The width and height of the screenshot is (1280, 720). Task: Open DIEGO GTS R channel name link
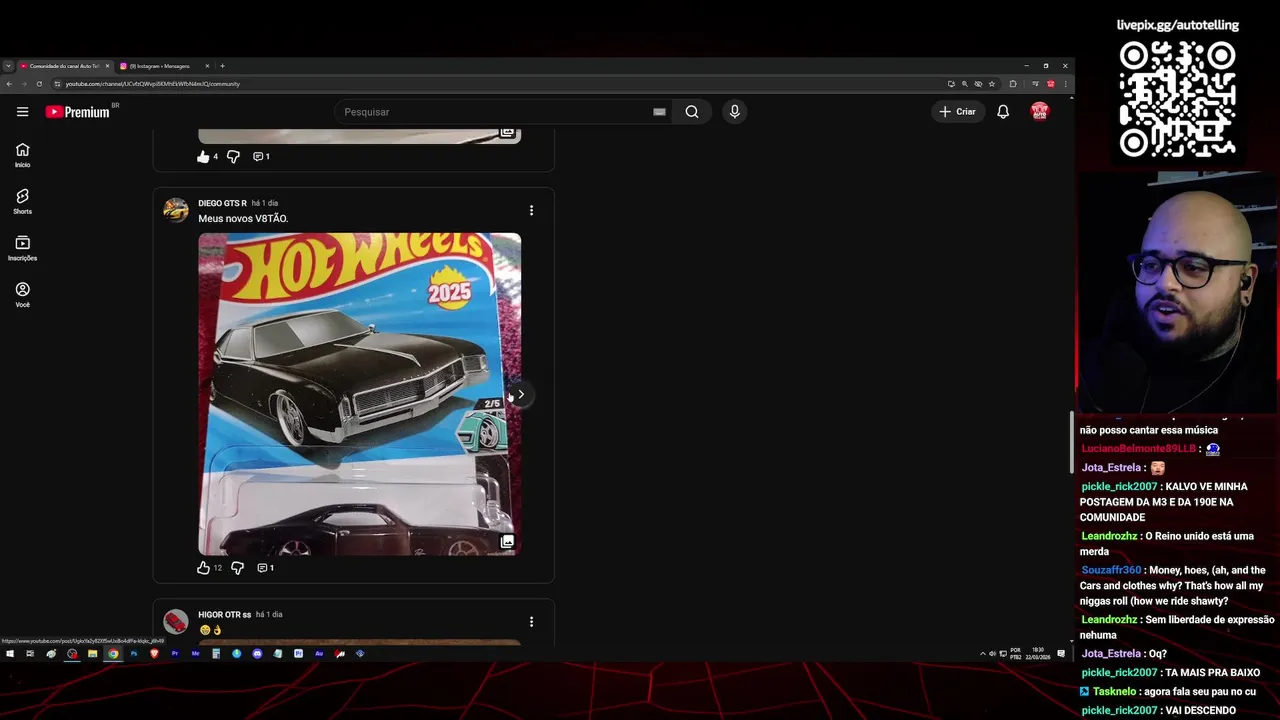pyautogui.click(x=222, y=203)
